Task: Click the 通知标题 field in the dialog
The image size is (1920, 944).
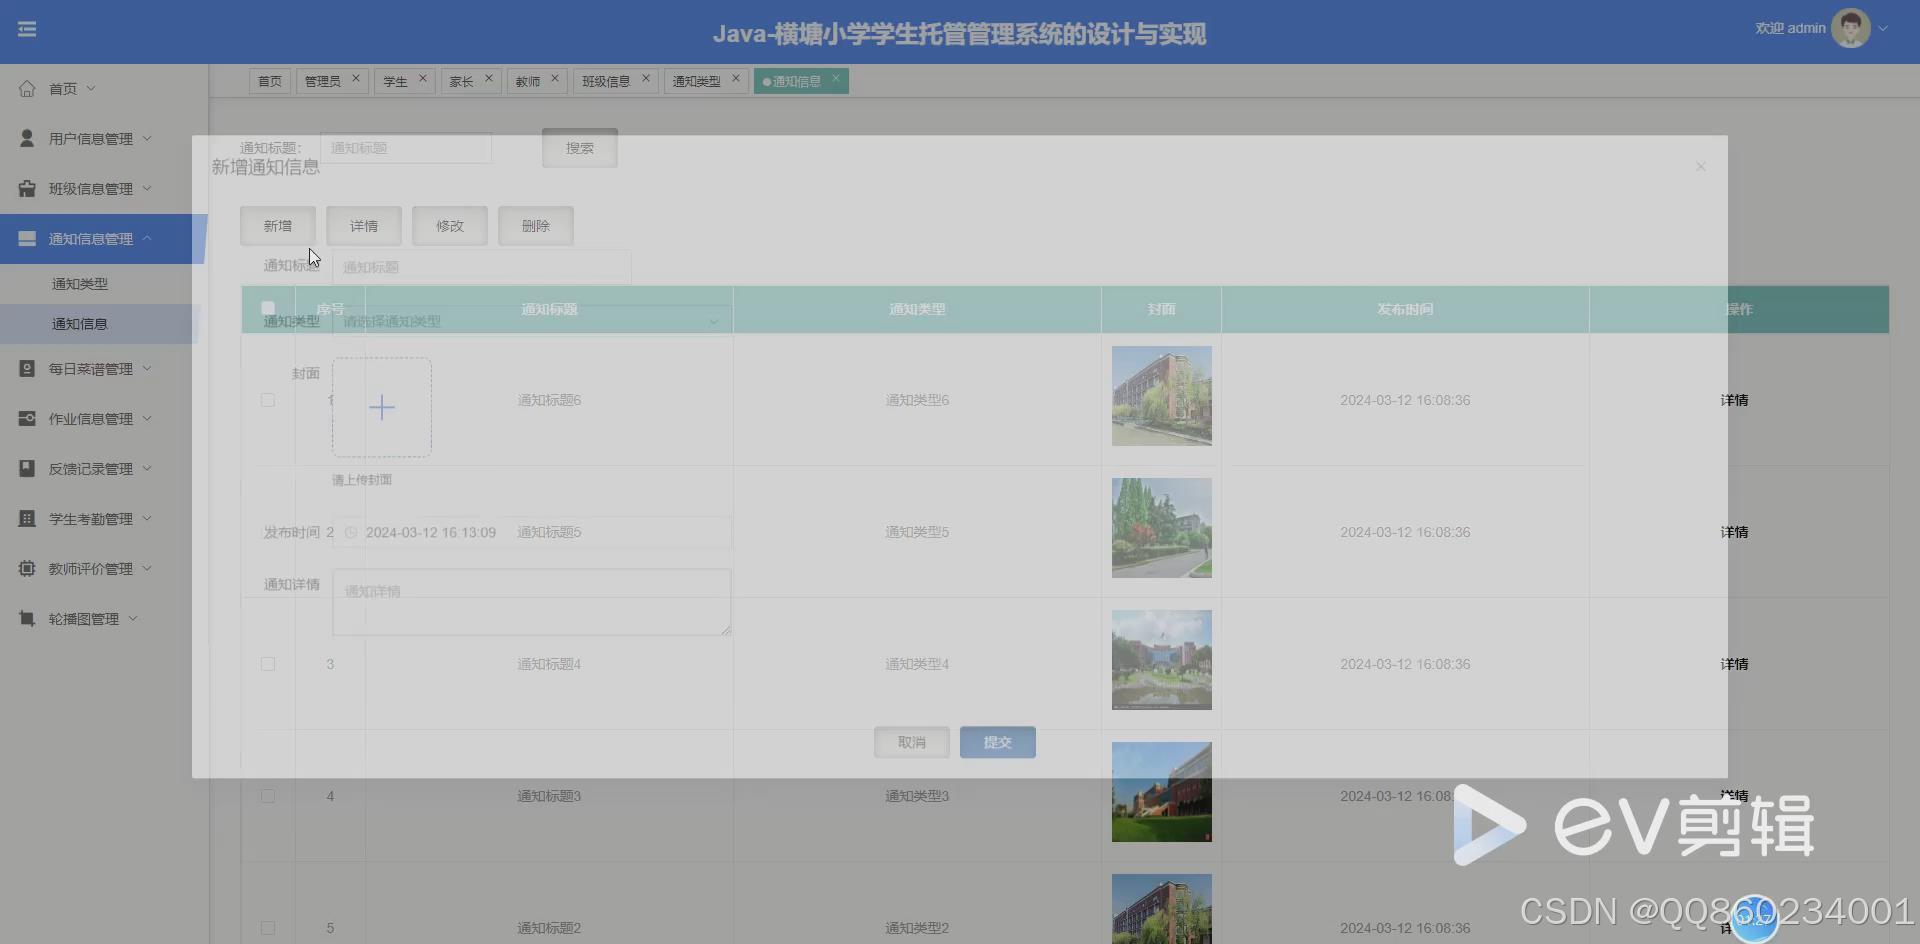Action: 481,267
